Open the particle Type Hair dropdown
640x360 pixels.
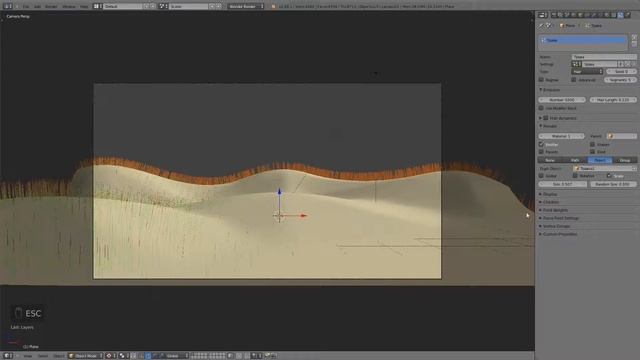tap(587, 71)
